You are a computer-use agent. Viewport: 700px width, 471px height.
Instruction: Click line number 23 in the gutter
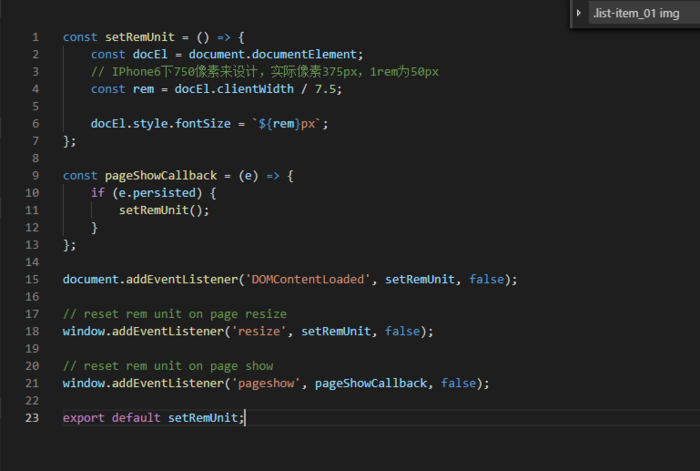32,418
